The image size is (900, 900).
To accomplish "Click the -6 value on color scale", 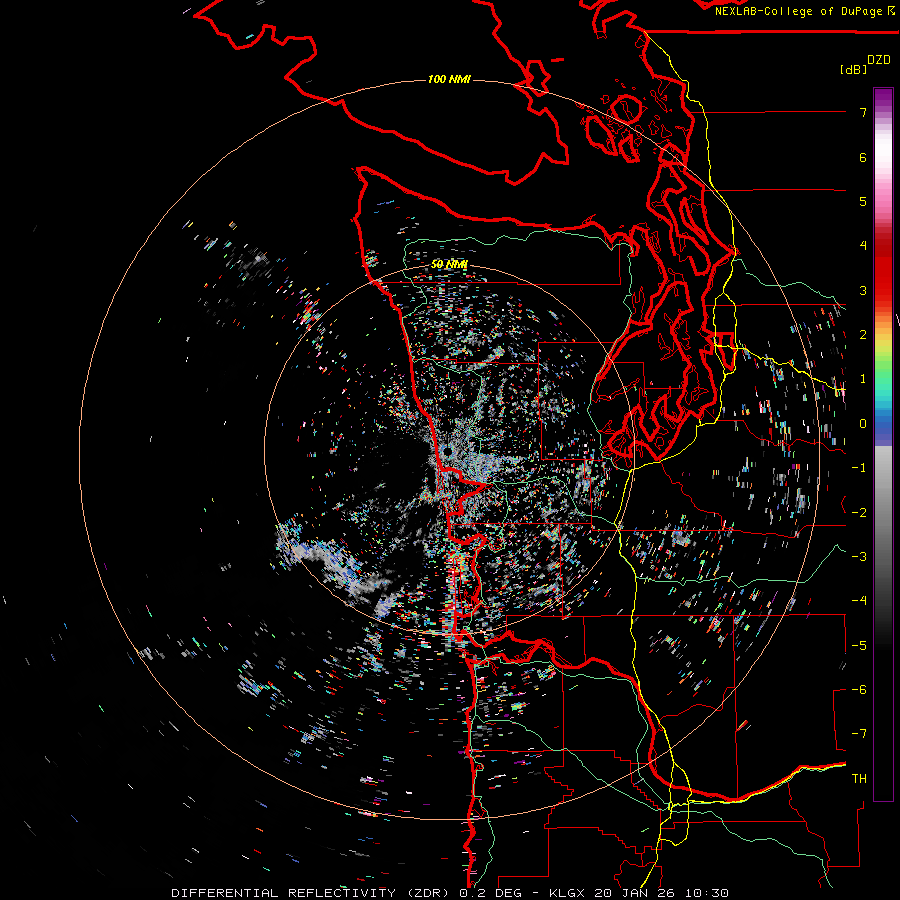I will pyautogui.click(x=859, y=690).
